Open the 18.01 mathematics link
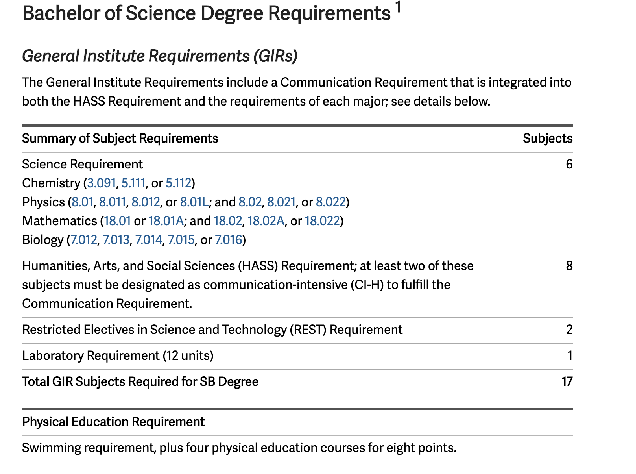Screen dimensions: 636x474 (117, 221)
